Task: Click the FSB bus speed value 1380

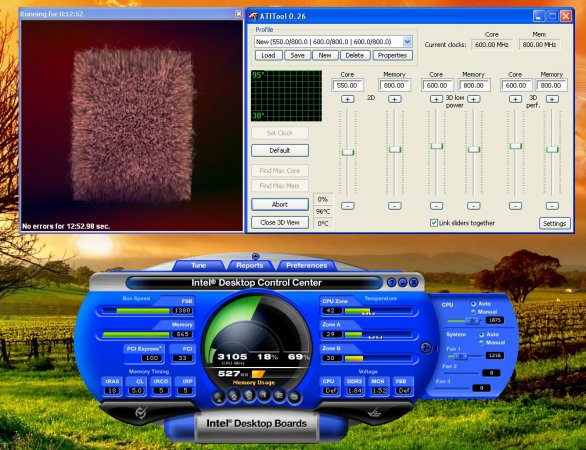Action: point(182,311)
